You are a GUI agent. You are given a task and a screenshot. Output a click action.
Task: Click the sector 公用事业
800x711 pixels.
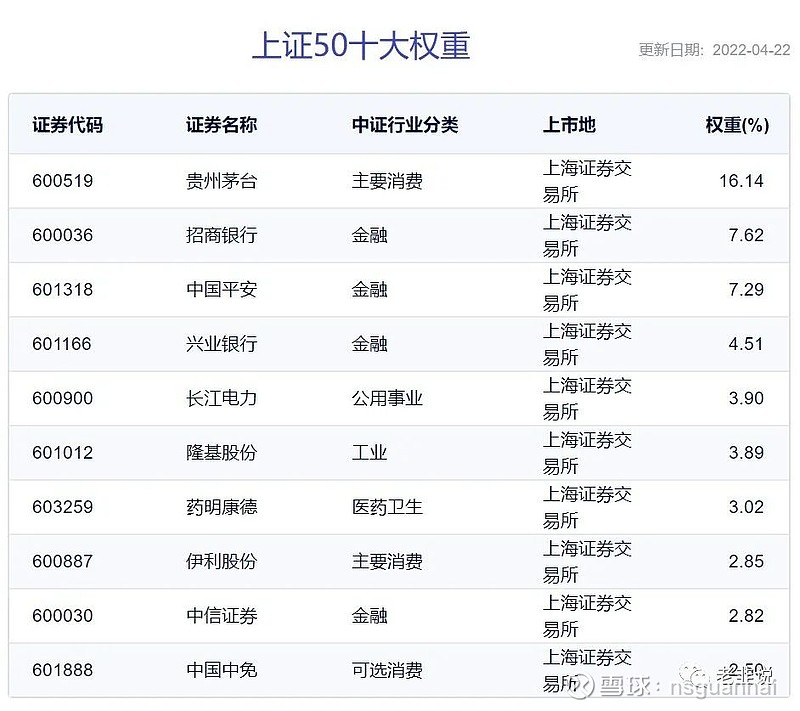pos(387,398)
